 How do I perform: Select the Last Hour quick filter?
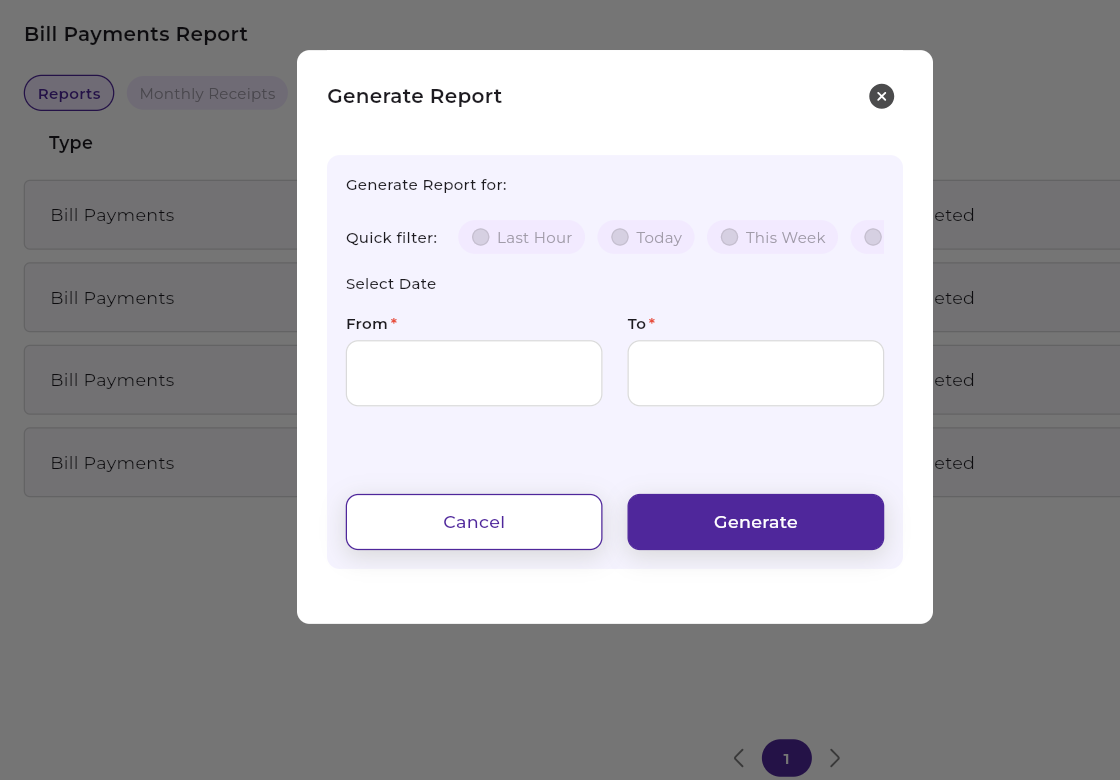click(521, 237)
